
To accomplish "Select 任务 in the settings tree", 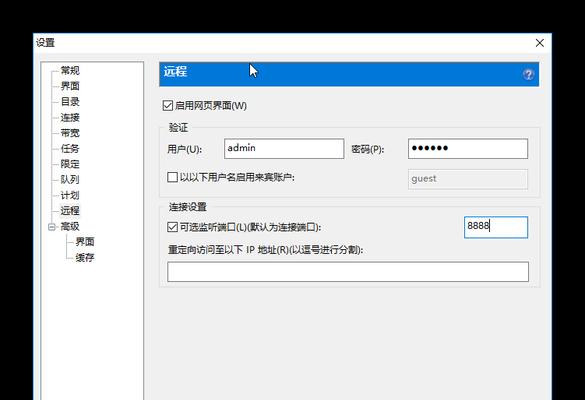I will pos(70,149).
